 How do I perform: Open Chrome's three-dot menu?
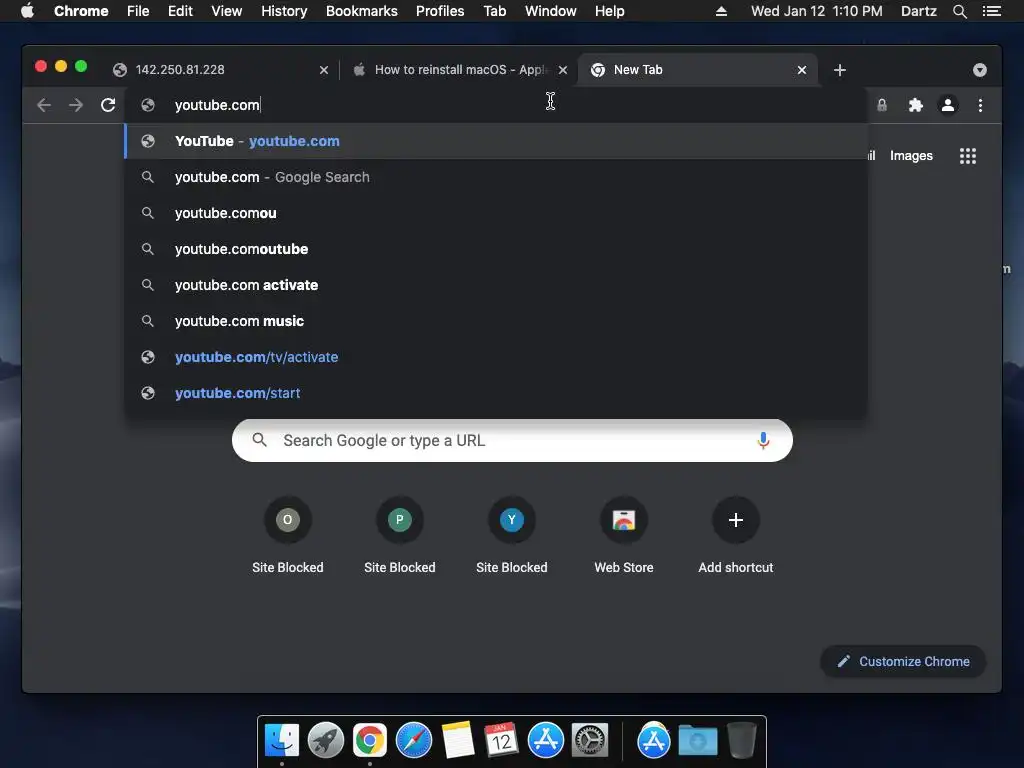click(980, 105)
